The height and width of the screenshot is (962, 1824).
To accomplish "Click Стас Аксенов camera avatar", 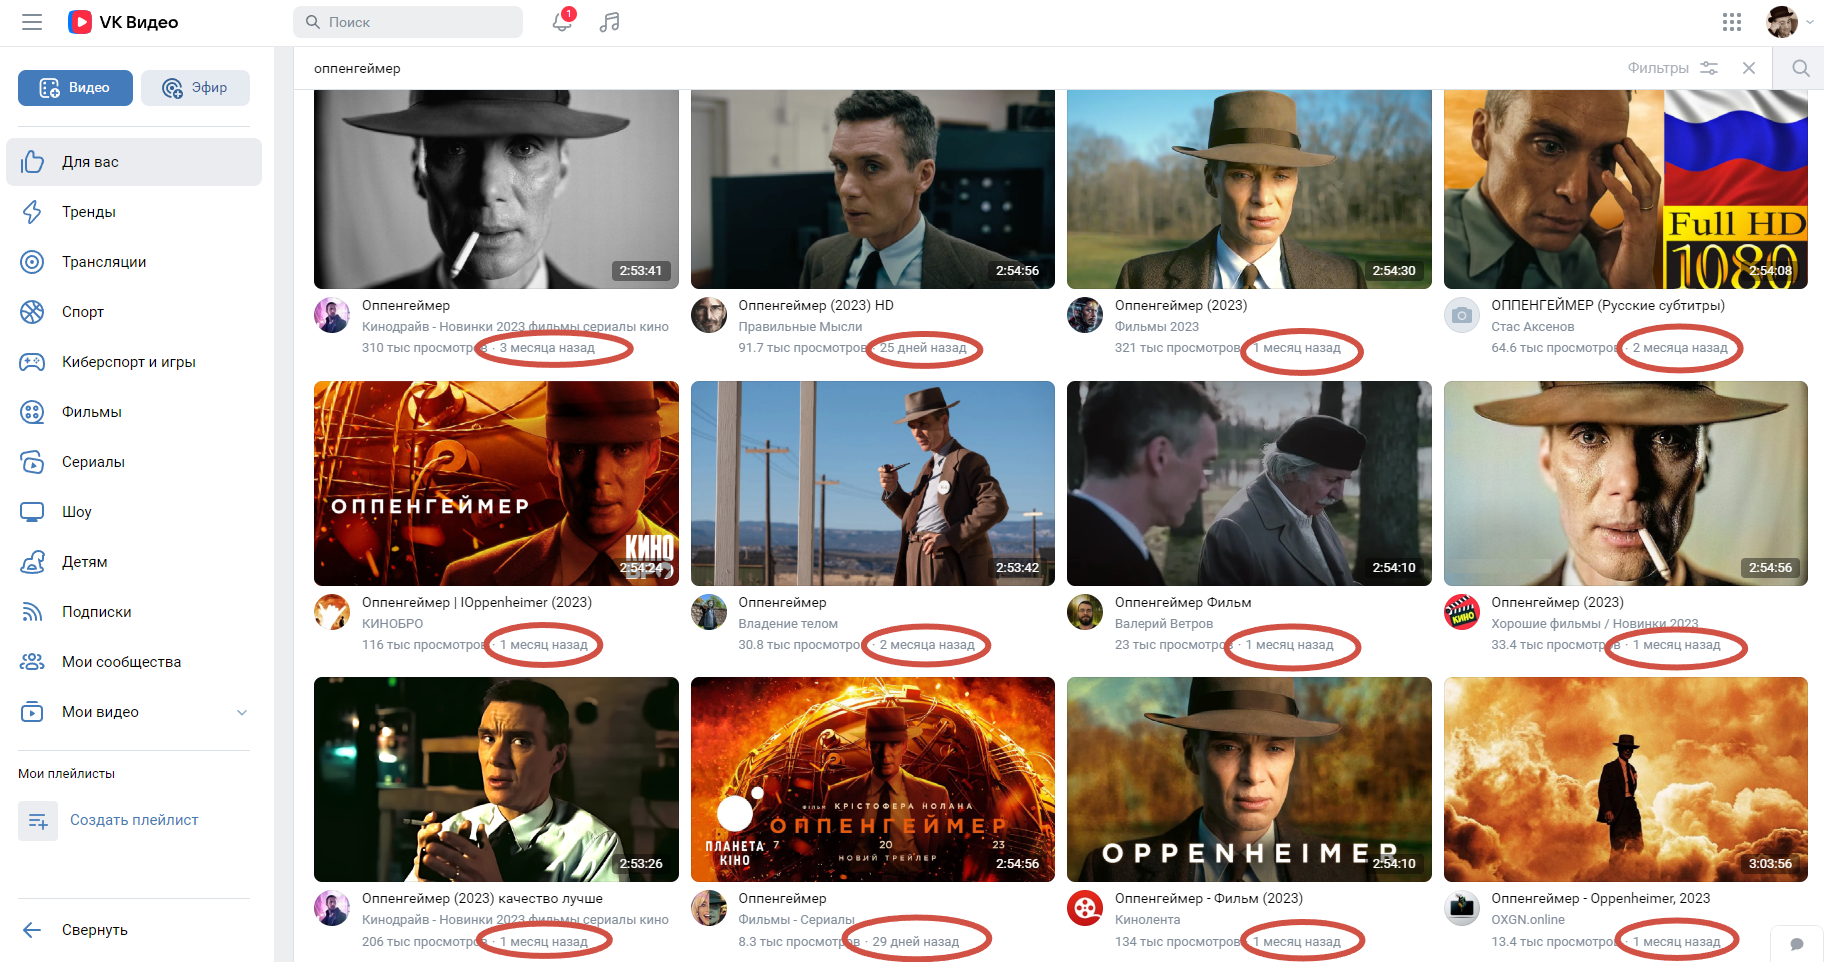I will [x=1462, y=315].
